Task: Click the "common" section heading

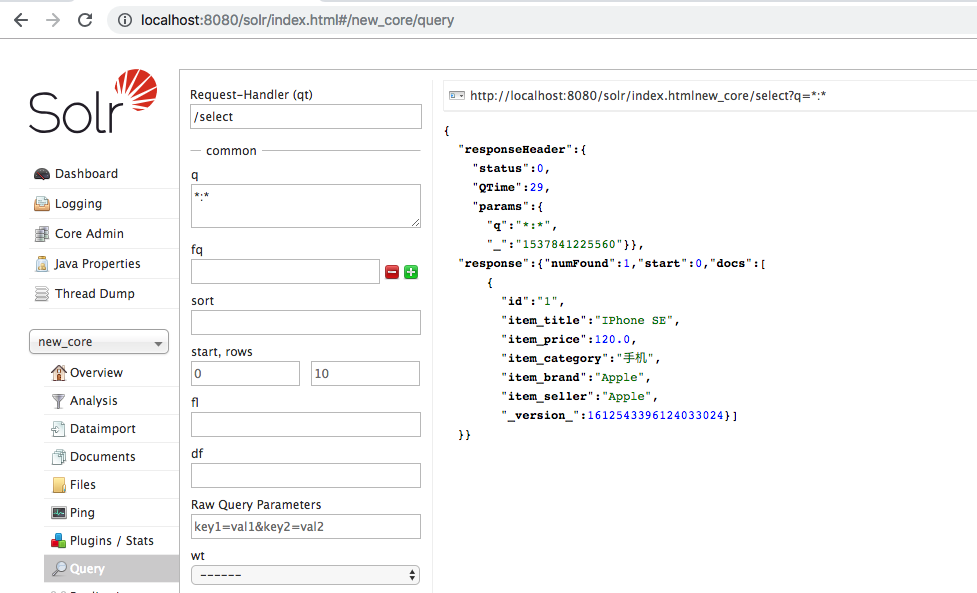Action: pyautogui.click(x=231, y=151)
